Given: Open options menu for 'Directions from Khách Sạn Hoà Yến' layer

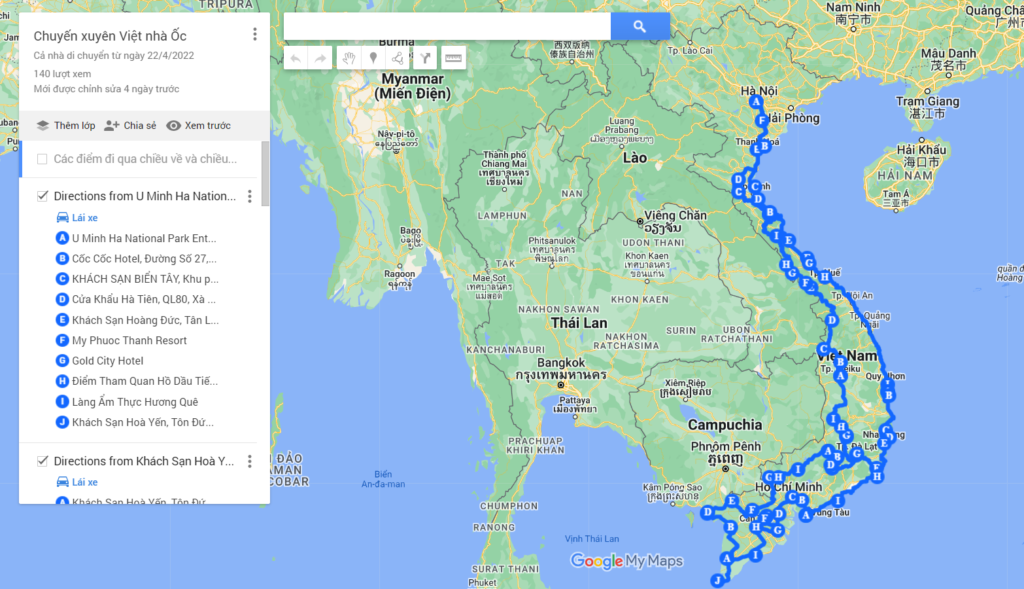Looking at the screenshot, I should [x=250, y=461].
